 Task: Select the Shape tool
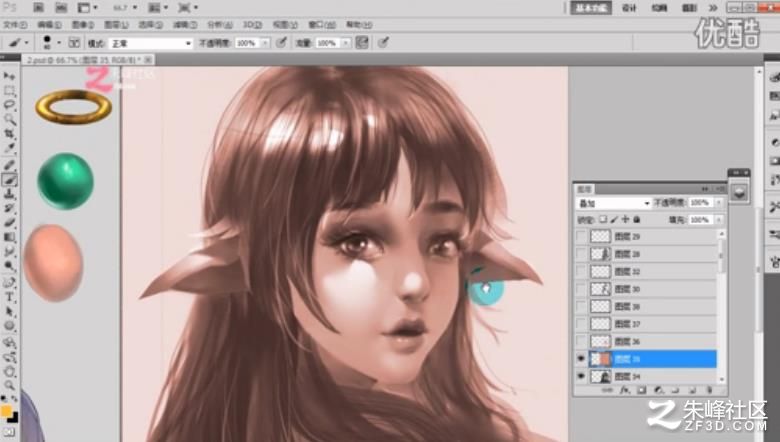click(9, 327)
